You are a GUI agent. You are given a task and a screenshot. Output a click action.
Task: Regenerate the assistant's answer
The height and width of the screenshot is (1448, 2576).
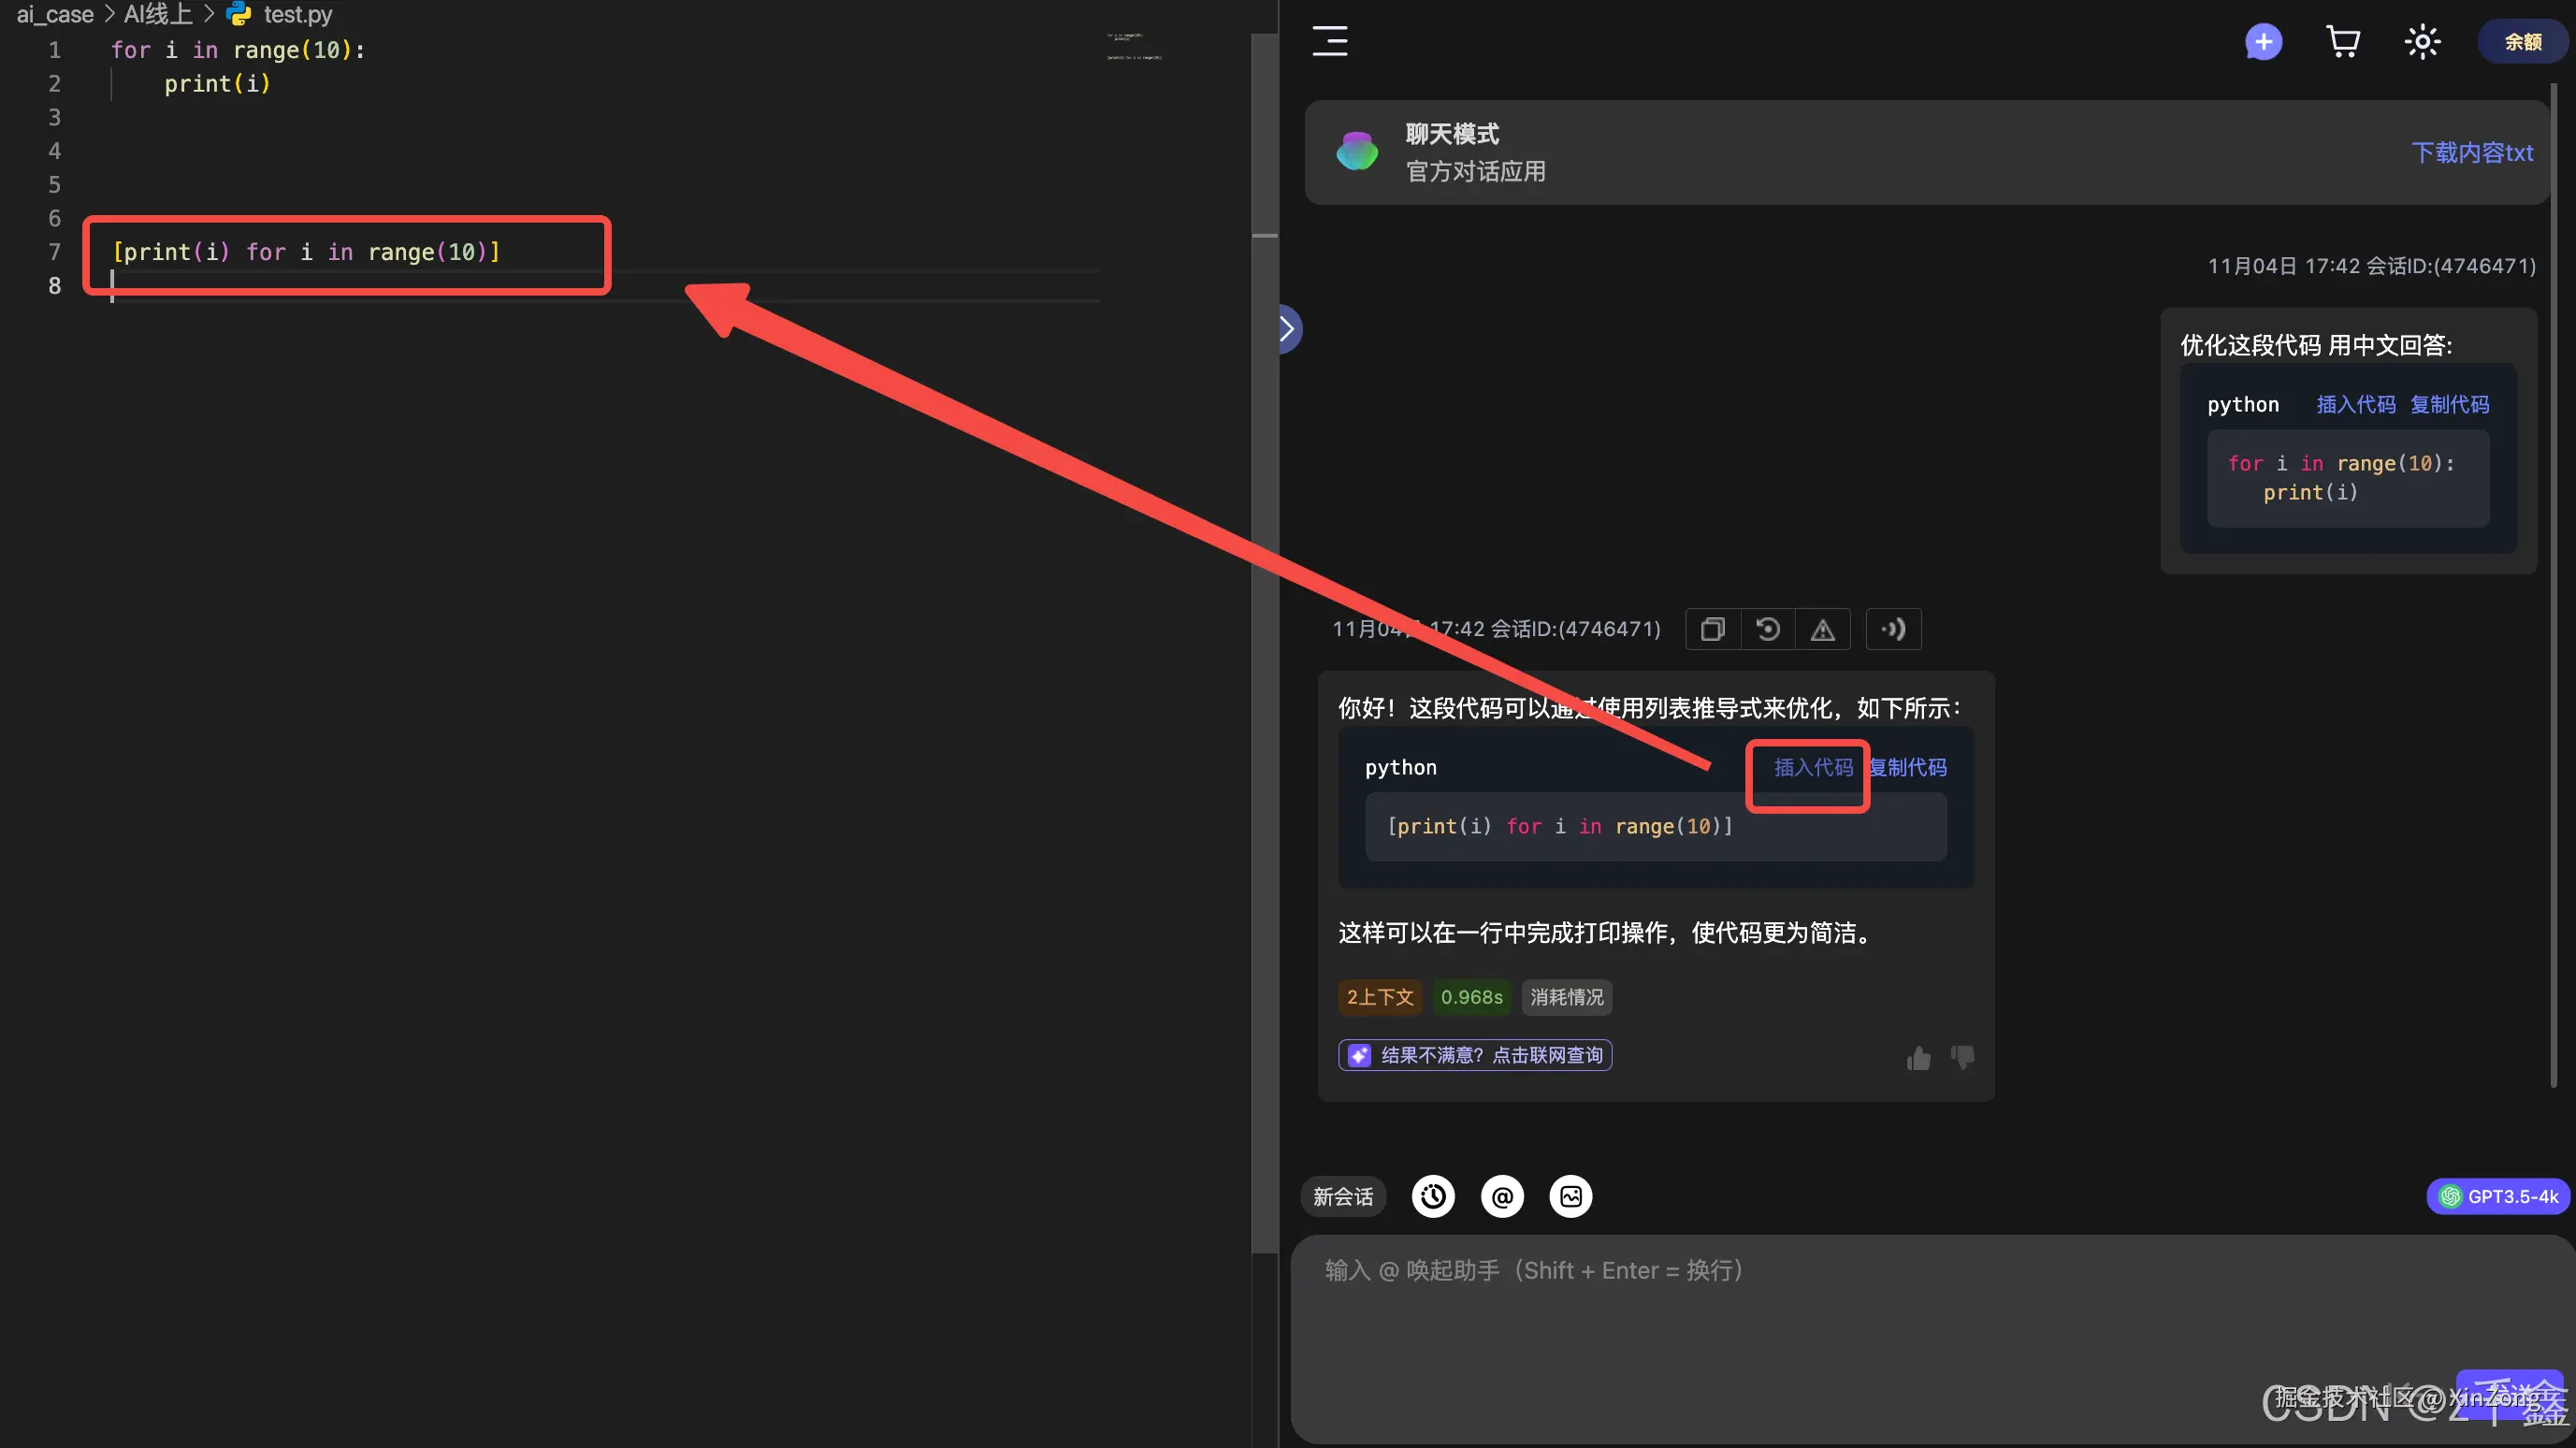(1768, 628)
